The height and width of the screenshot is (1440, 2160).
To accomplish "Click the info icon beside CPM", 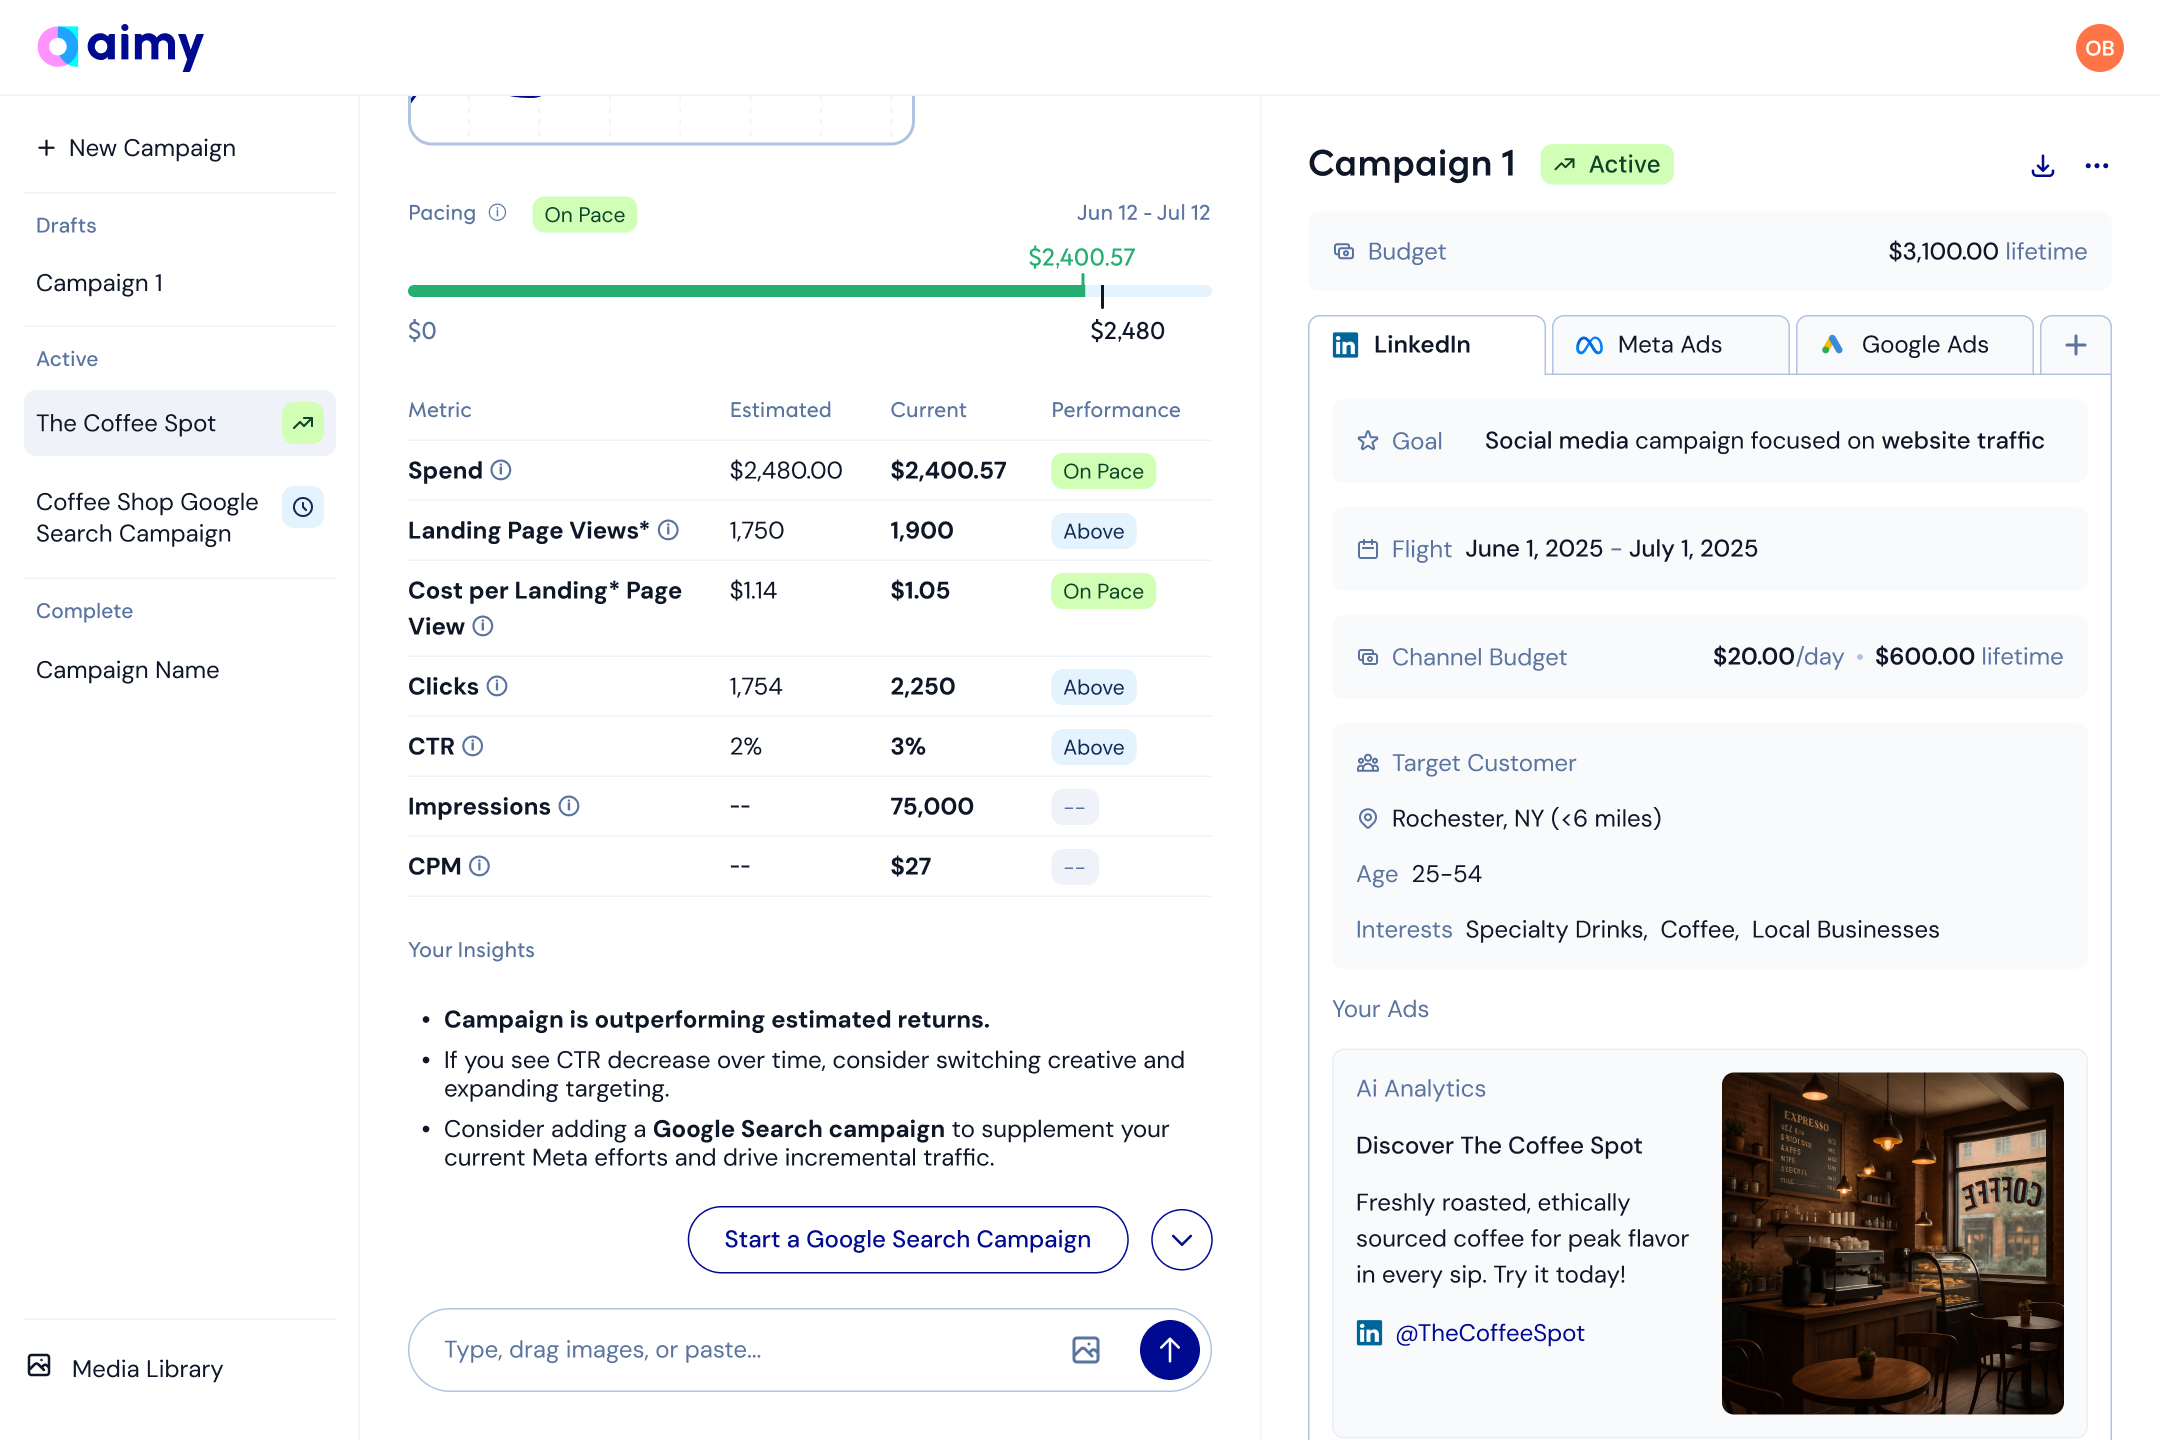I will pyautogui.click(x=480, y=866).
